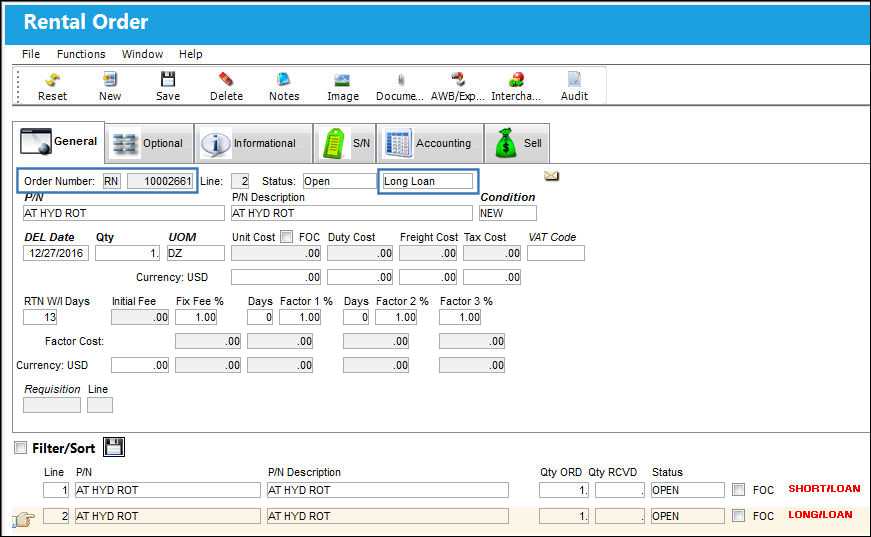Select line 2 P/N AT HYD ROT

tap(167, 516)
